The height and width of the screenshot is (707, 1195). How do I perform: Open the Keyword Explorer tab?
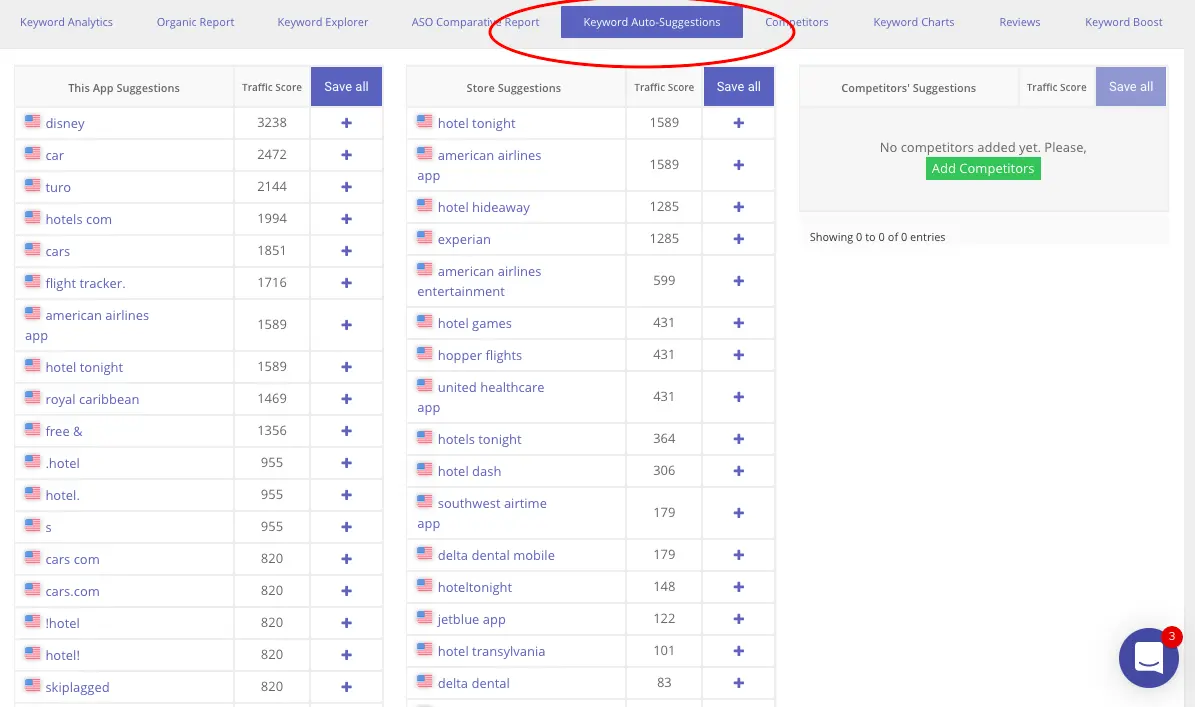point(322,22)
